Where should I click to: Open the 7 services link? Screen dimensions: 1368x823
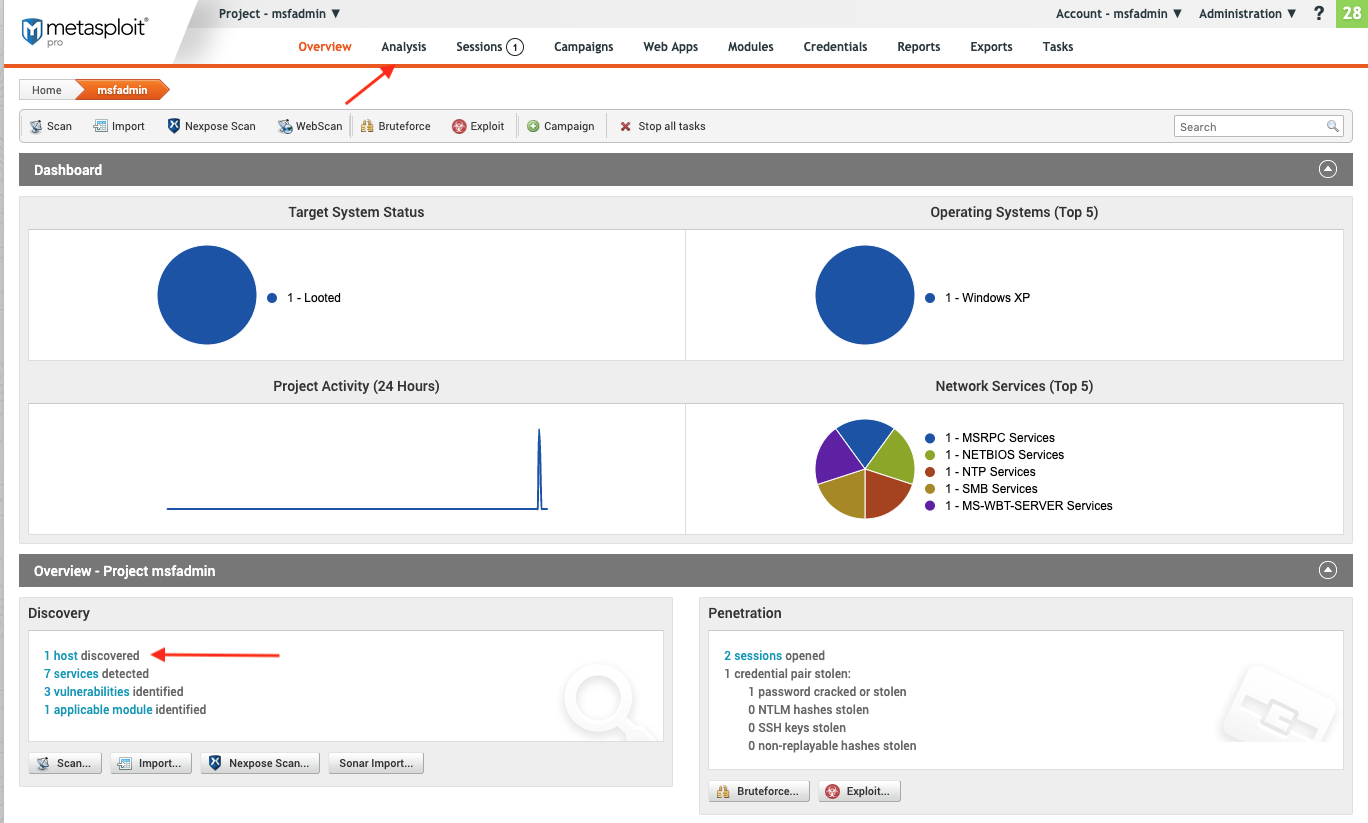71,674
